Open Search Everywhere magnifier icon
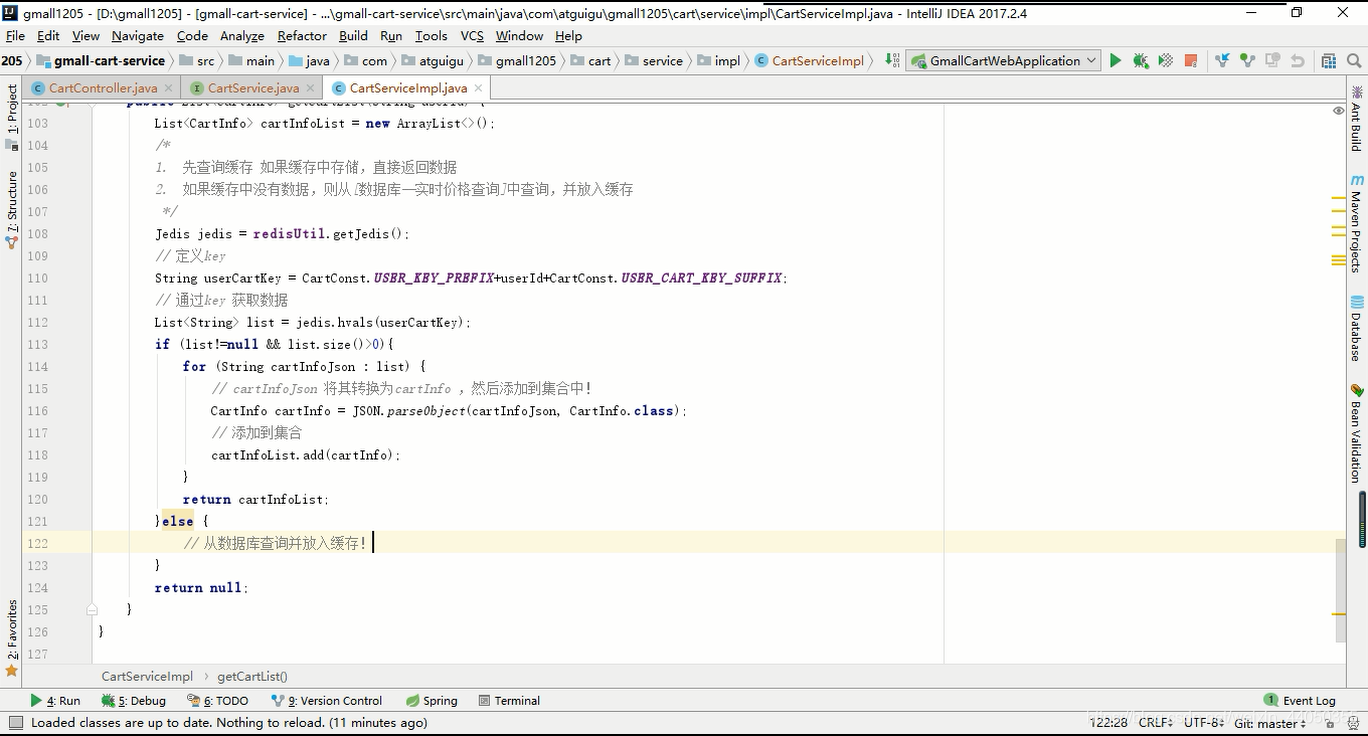 click(1354, 61)
